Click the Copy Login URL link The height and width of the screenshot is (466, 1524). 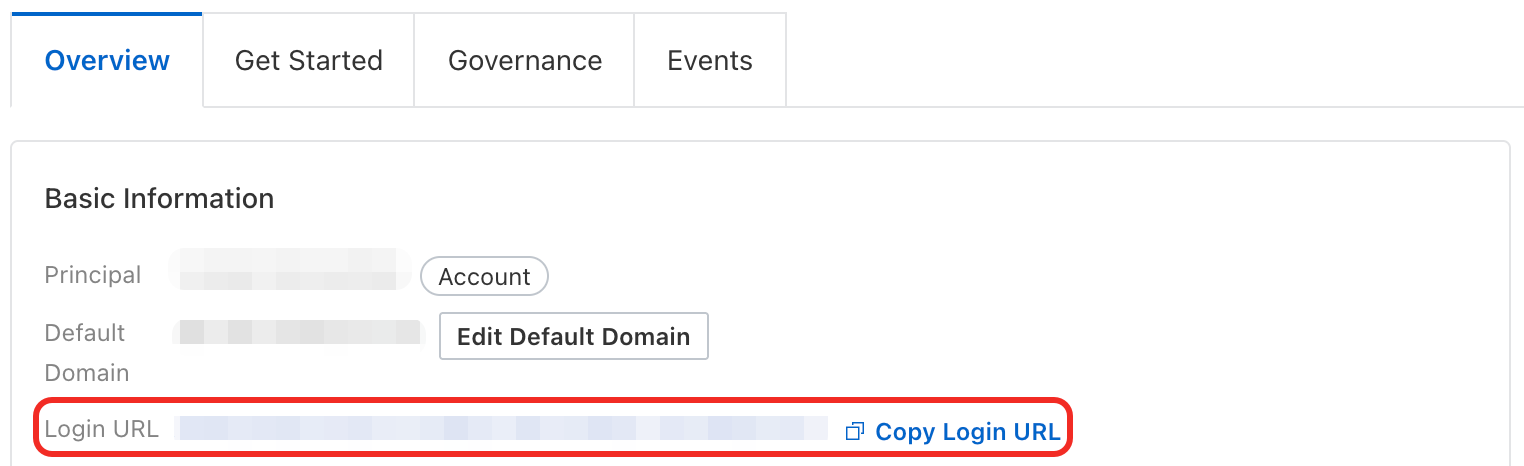point(967,432)
